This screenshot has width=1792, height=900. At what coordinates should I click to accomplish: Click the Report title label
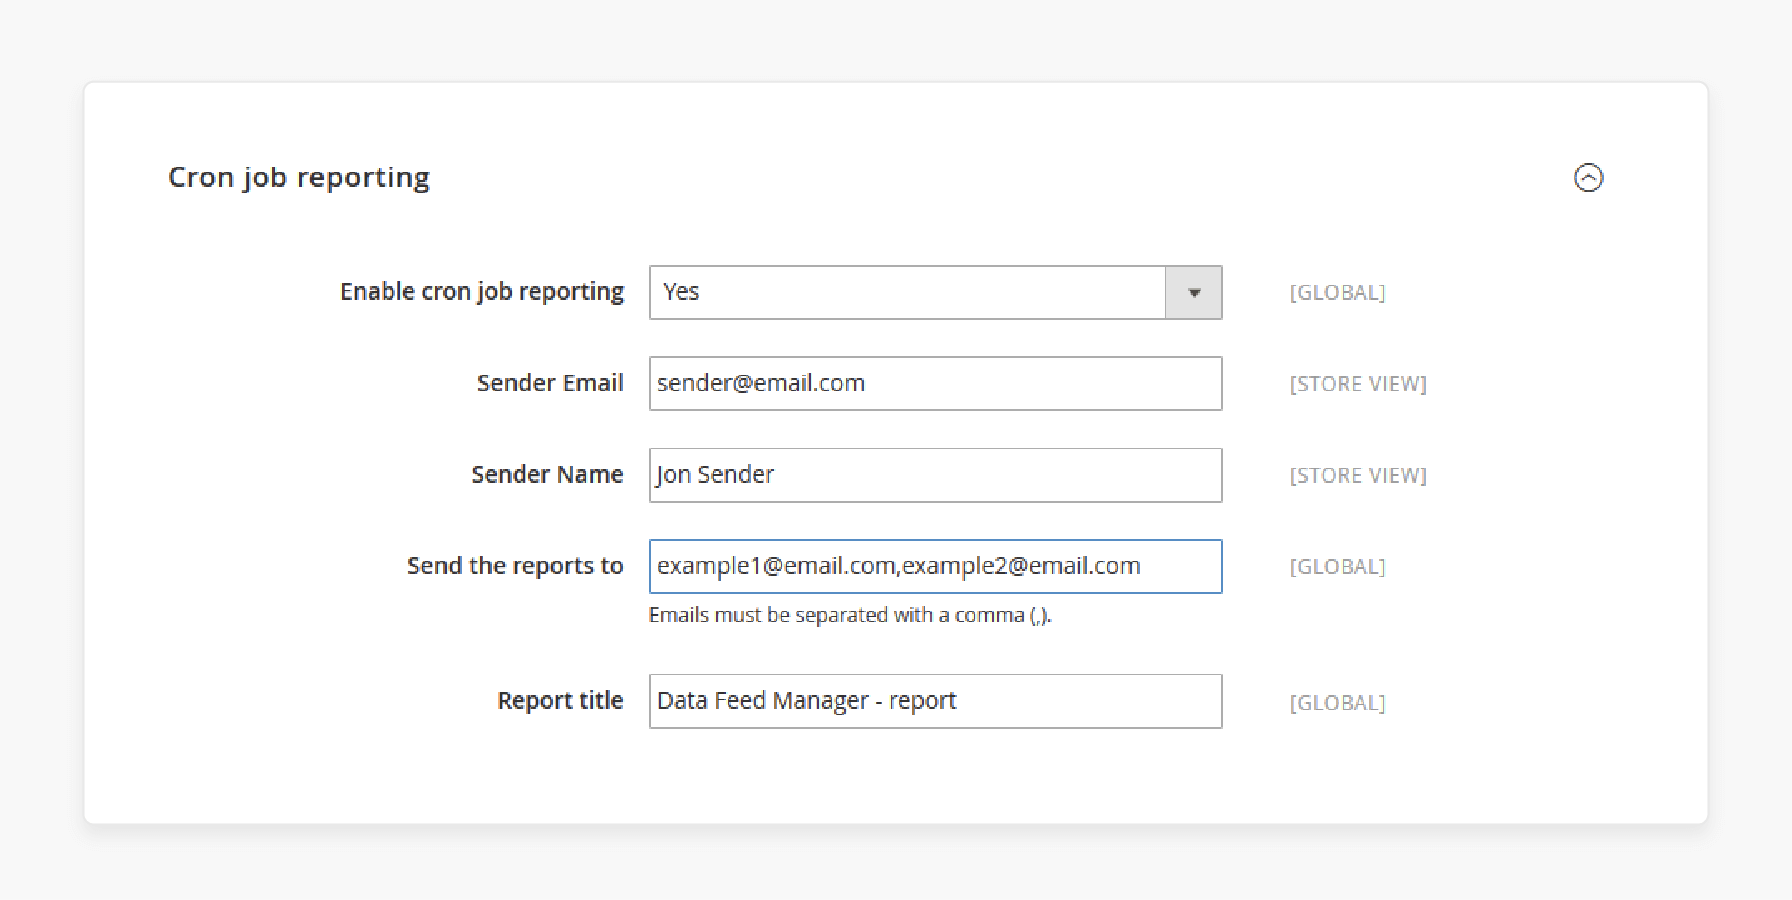click(560, 701)
